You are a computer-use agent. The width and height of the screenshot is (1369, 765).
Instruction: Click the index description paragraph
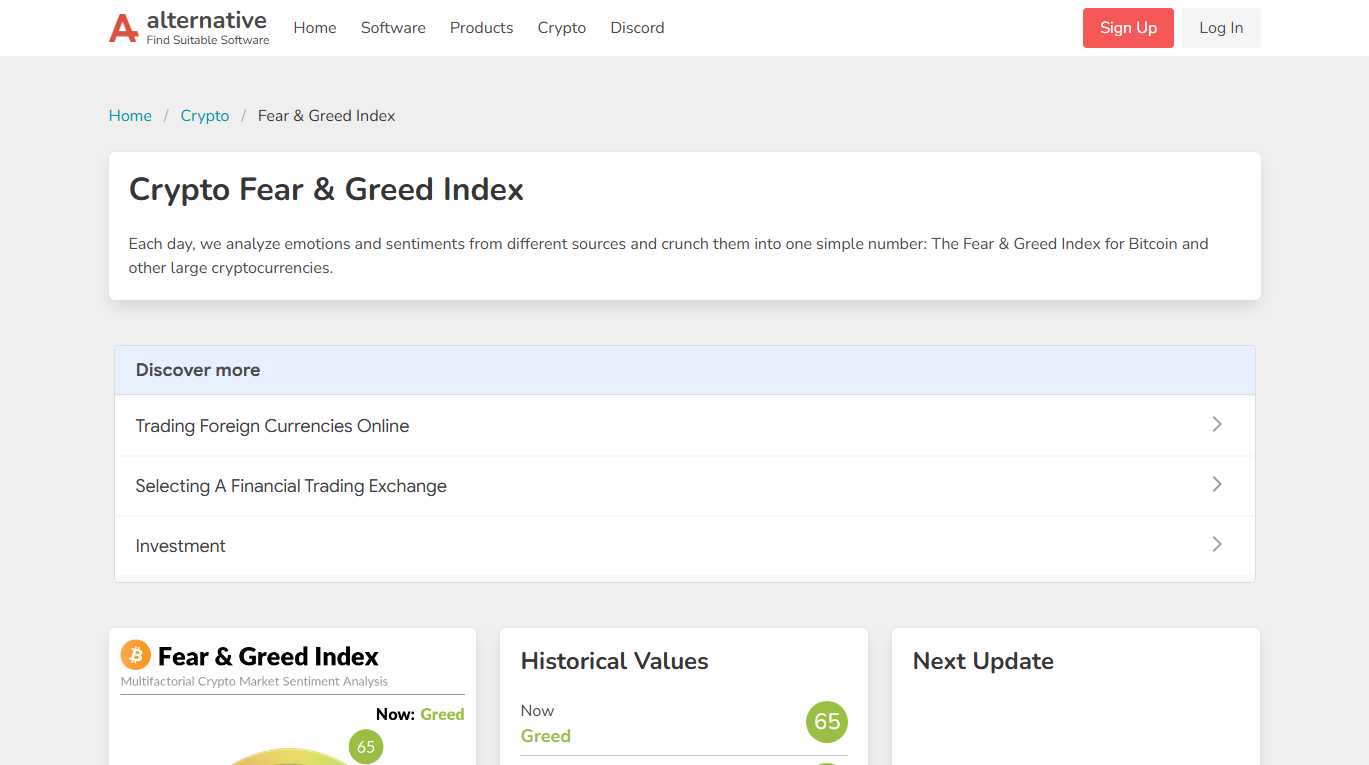click(x=668, y=256)
